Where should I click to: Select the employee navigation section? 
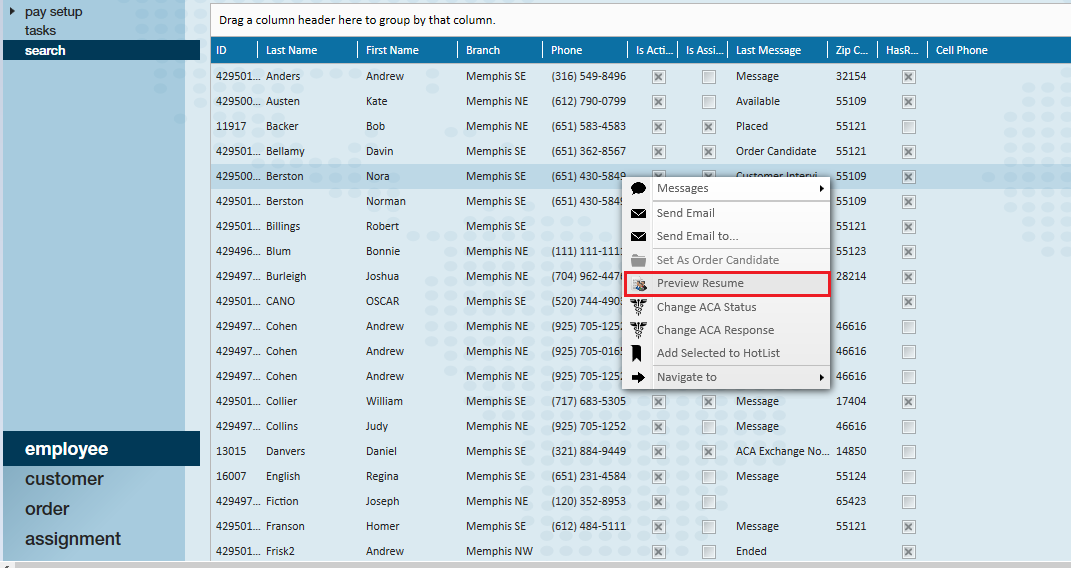click(101, 449)
